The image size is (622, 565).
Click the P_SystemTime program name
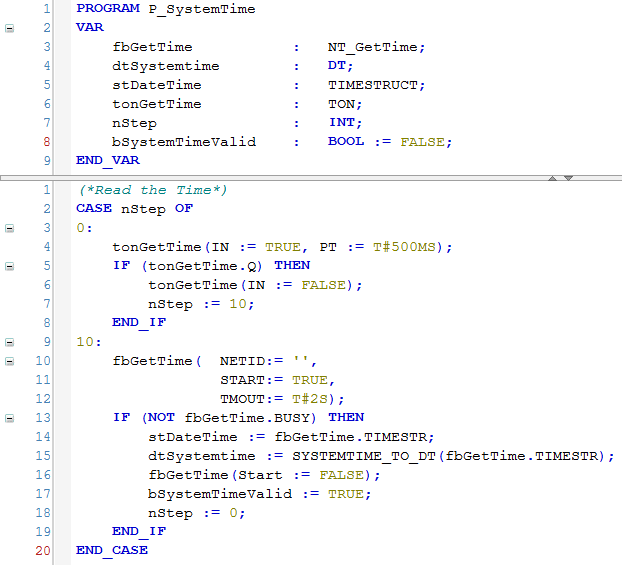coord(202,9)
